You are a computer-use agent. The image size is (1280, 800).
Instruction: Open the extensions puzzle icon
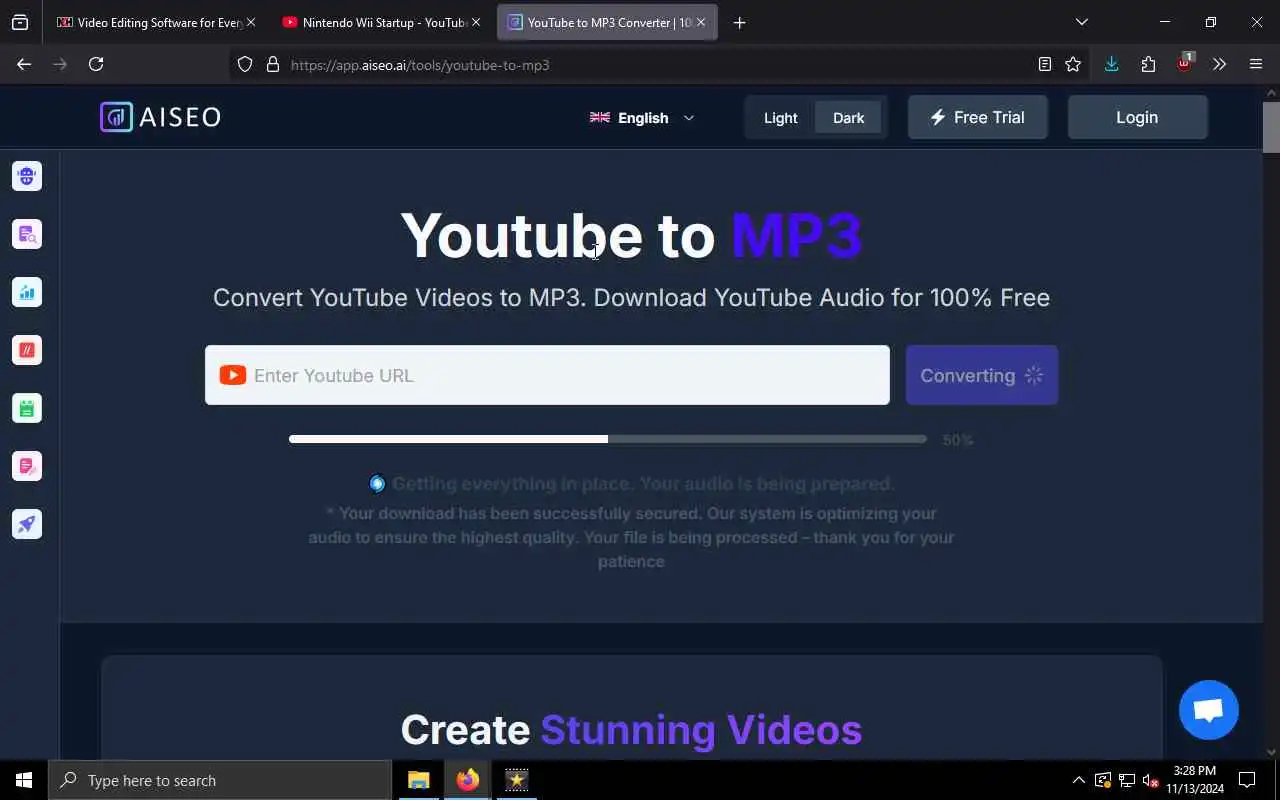pyautogui.click(x=1148, y=64)
